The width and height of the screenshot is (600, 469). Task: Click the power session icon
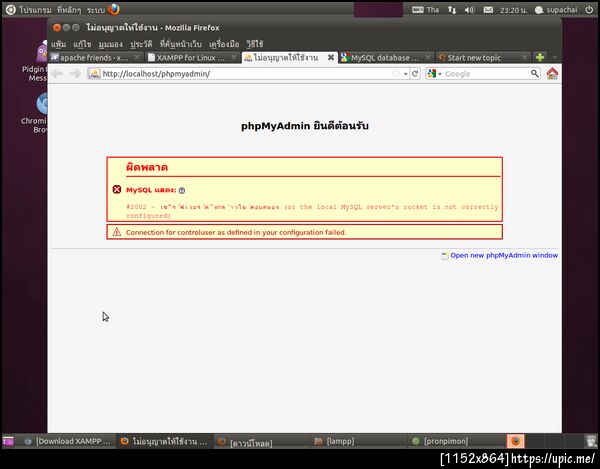tap(589, 10)
